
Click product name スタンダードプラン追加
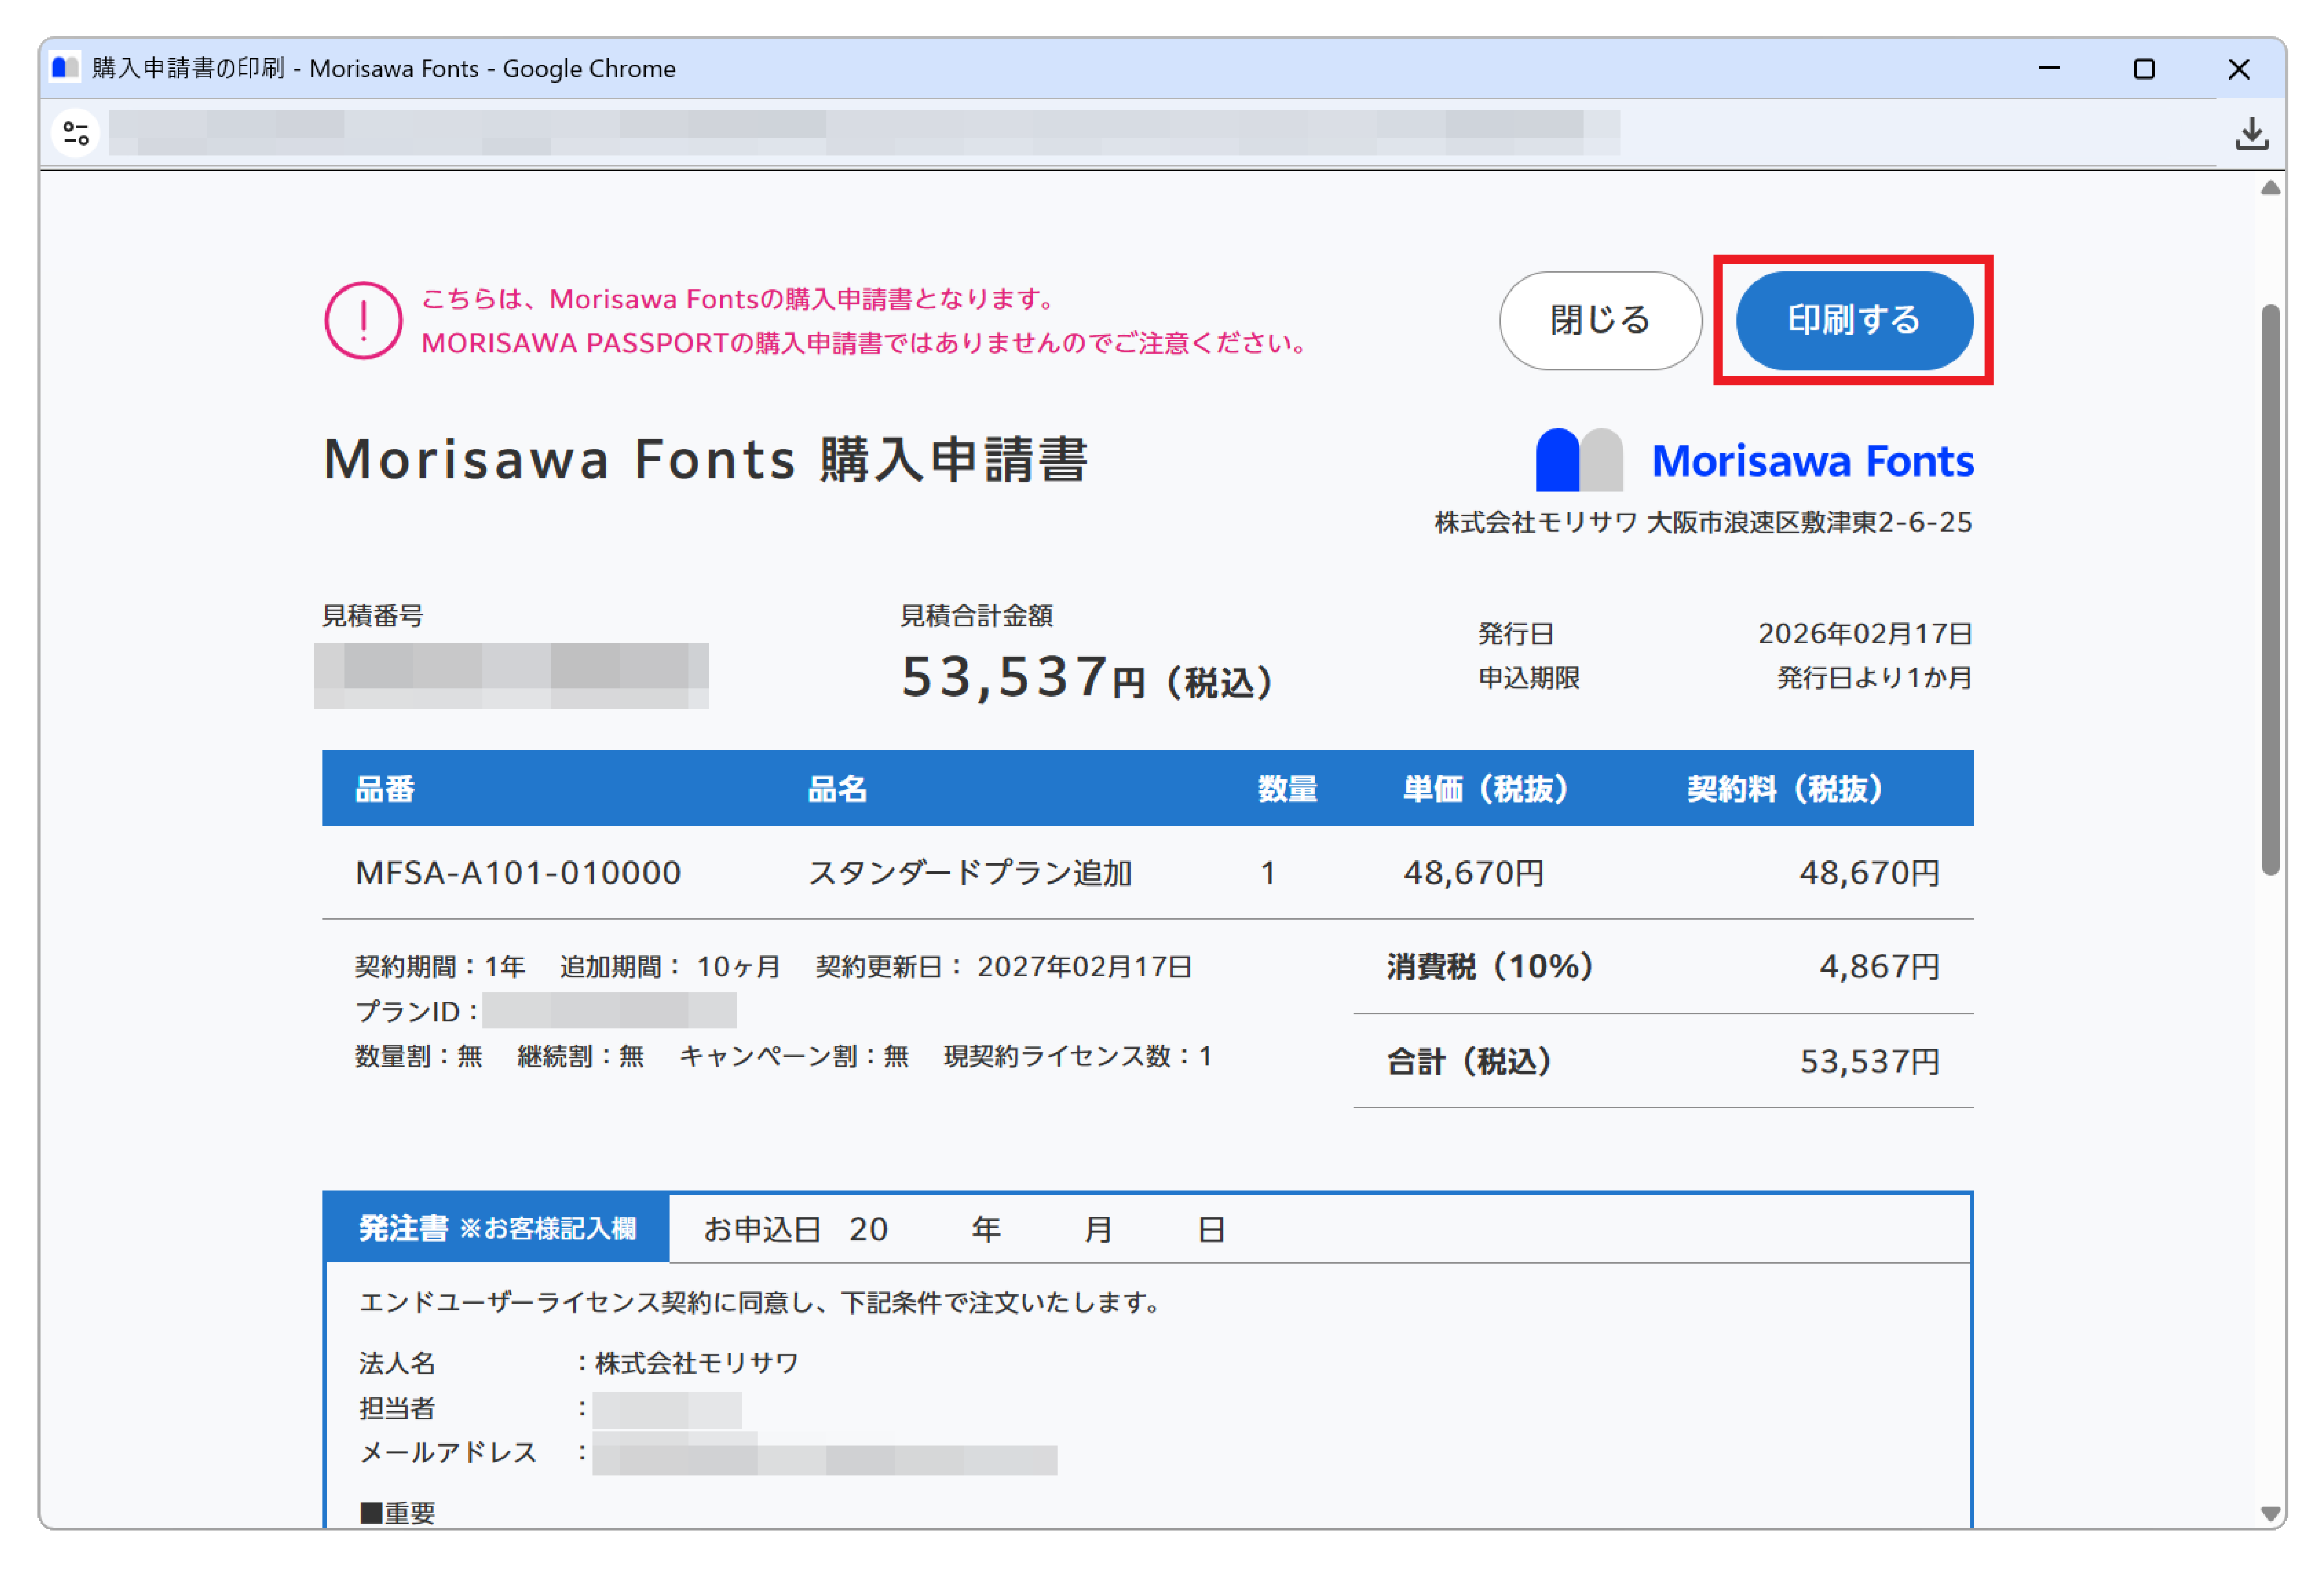[x=969, y=873]
